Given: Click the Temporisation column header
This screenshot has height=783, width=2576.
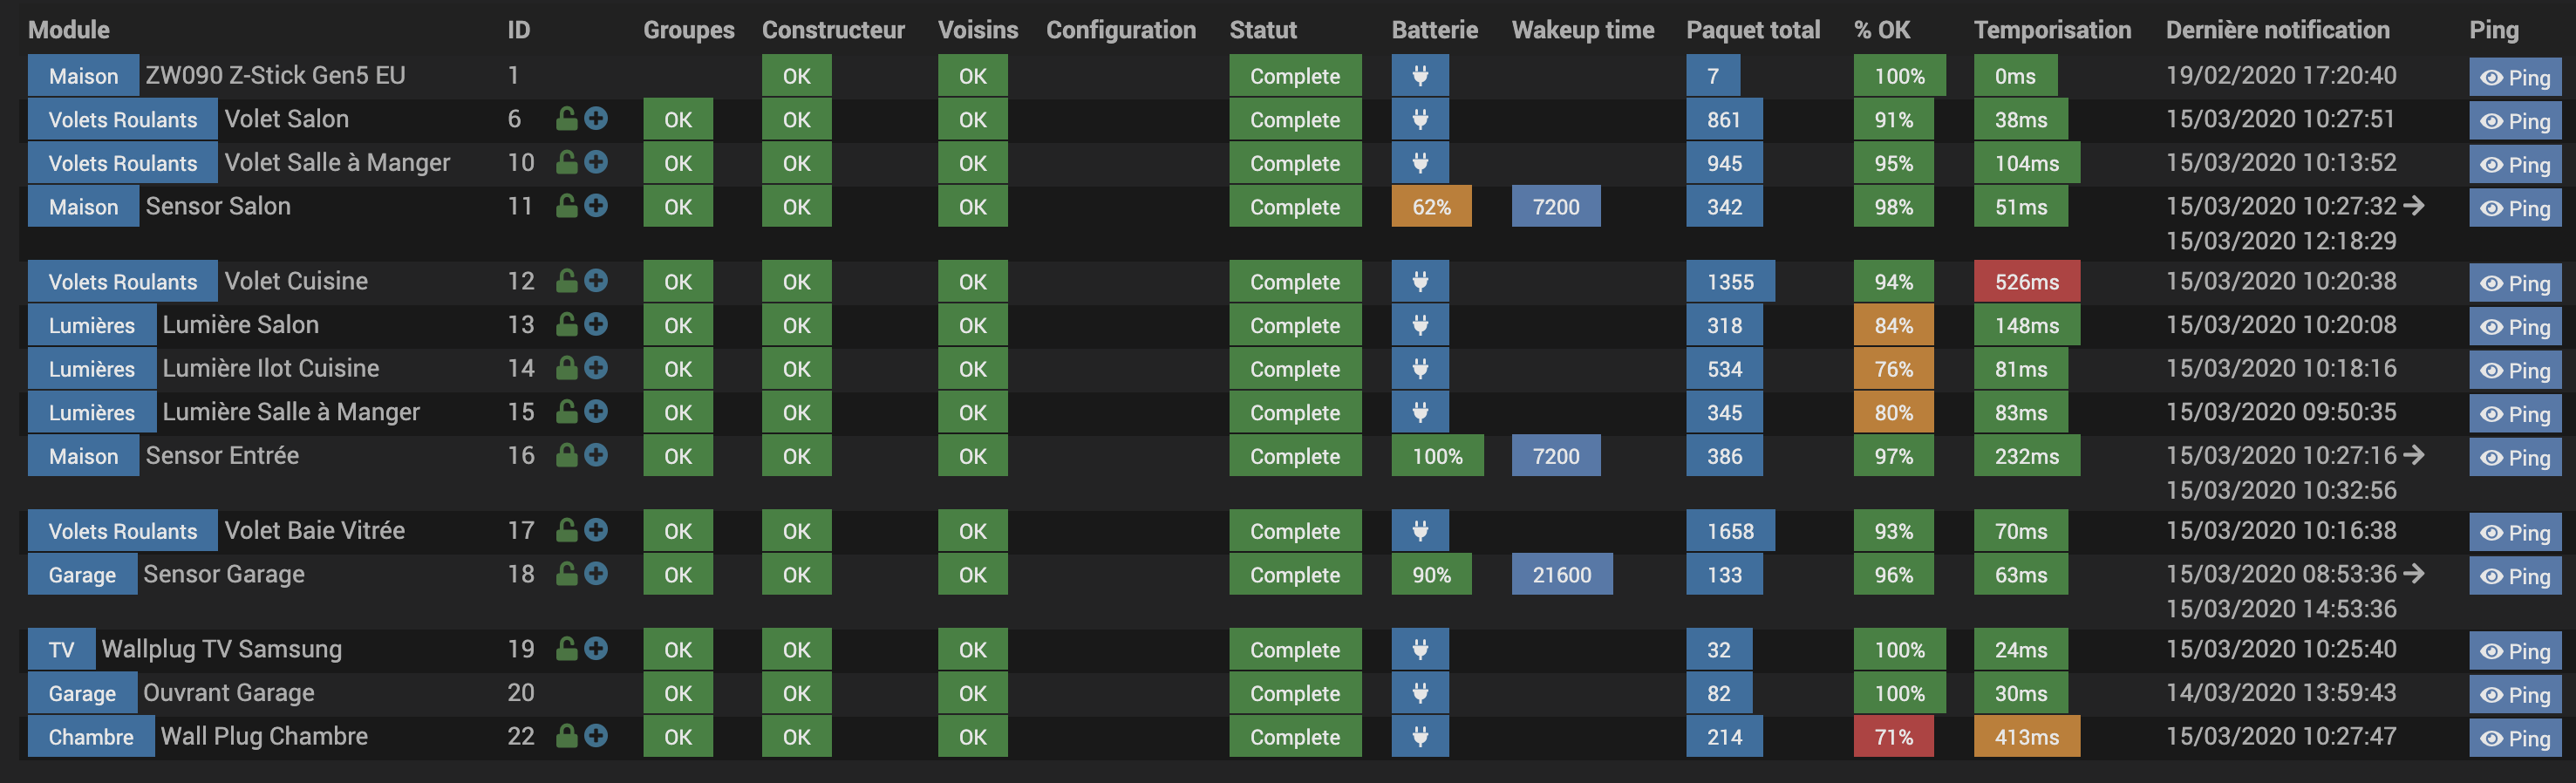Looking at the screenshot, I should (2051, 30).
